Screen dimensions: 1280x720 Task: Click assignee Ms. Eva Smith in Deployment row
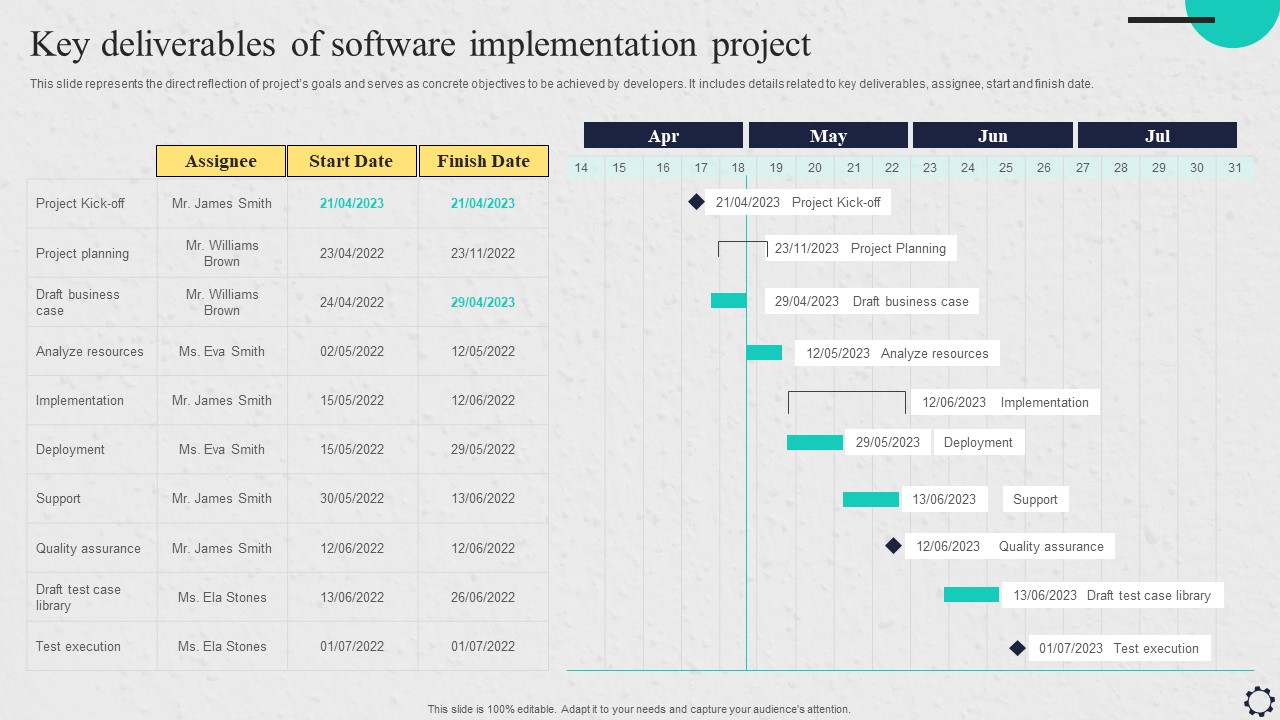222,449
